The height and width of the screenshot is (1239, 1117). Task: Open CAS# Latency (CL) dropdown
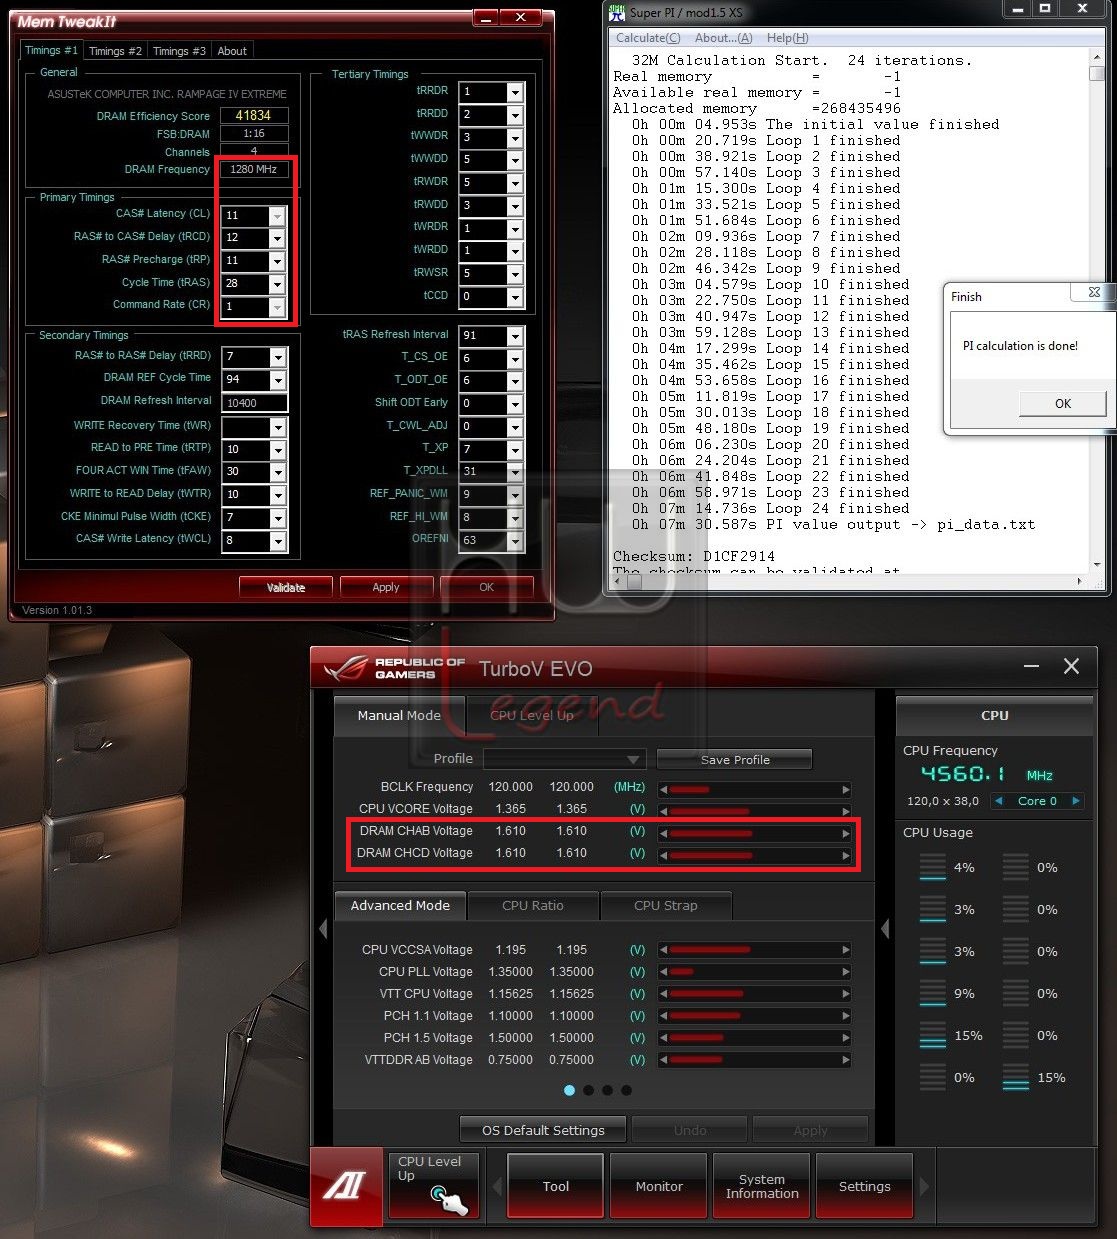tap(277, 216)
